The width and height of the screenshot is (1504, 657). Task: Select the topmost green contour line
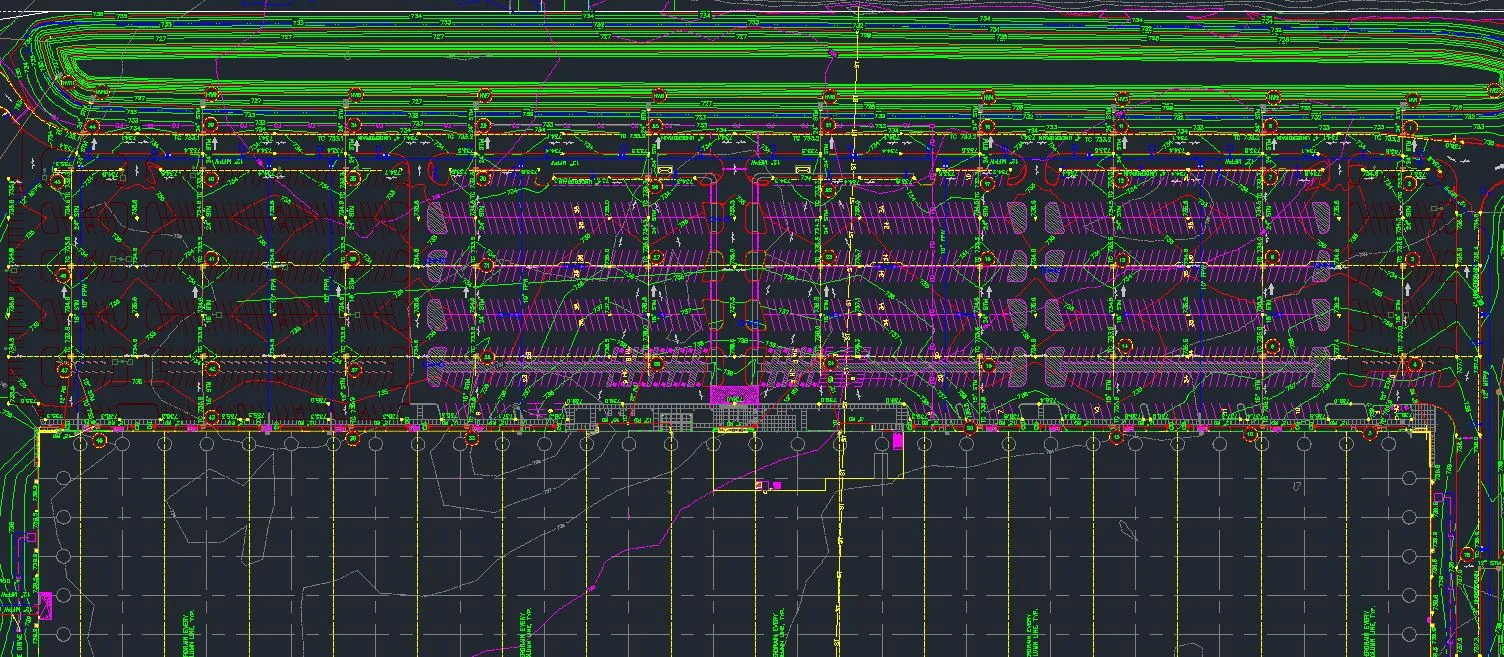point(700,10)
